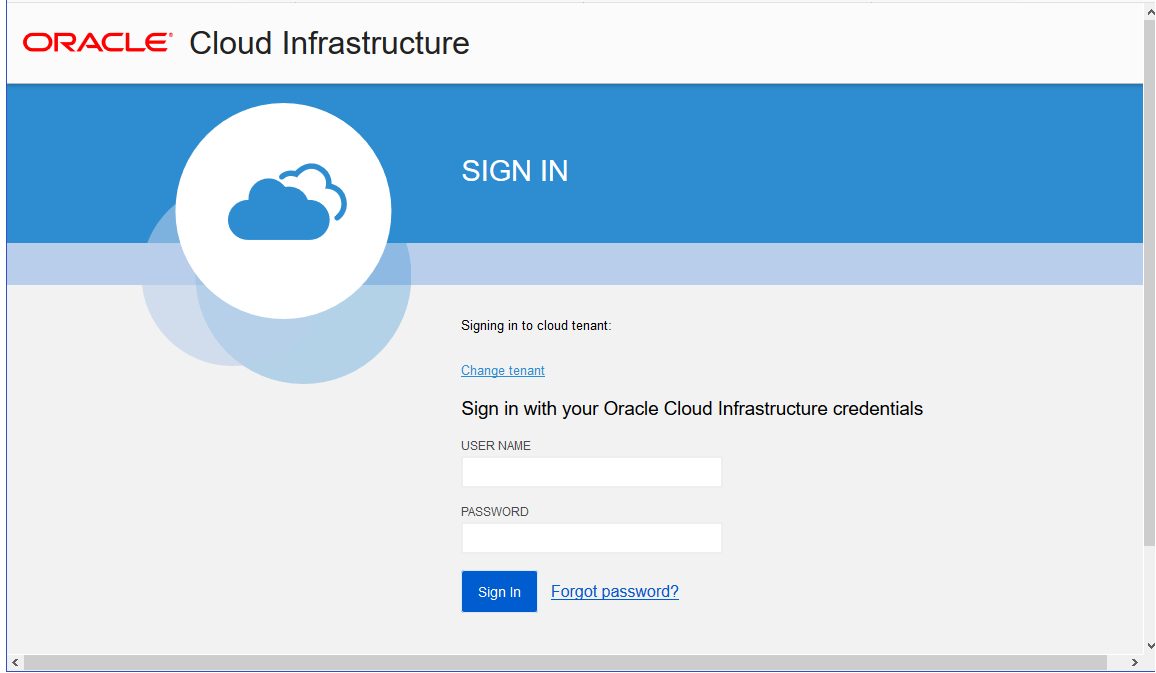
Task: Select the USER NAME field label
Action: (496, 446)
